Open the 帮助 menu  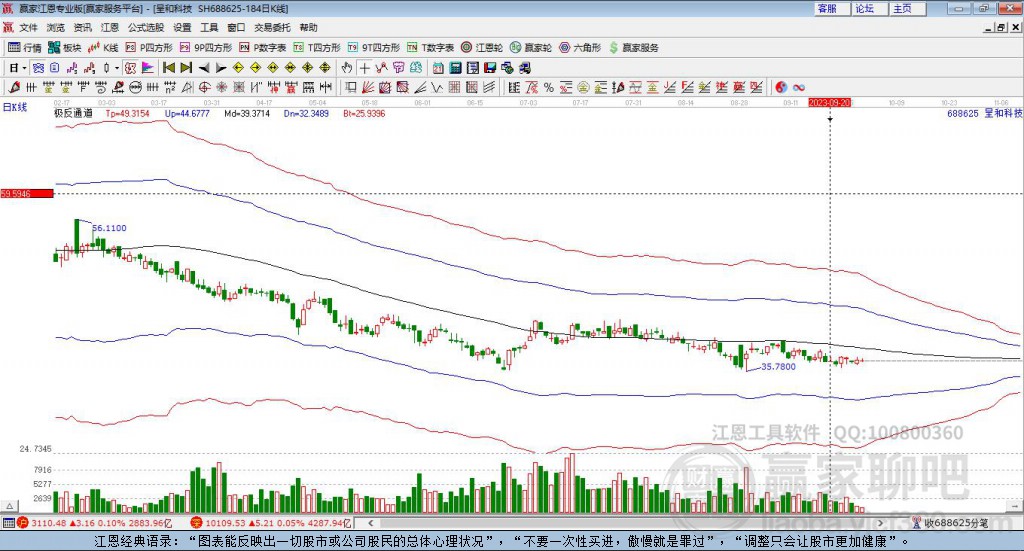coord(308,27)
